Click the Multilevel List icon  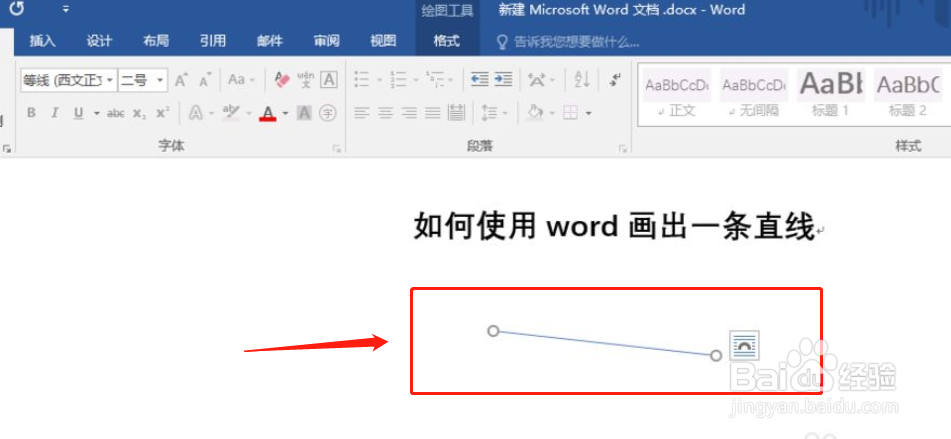pos(435,79)
